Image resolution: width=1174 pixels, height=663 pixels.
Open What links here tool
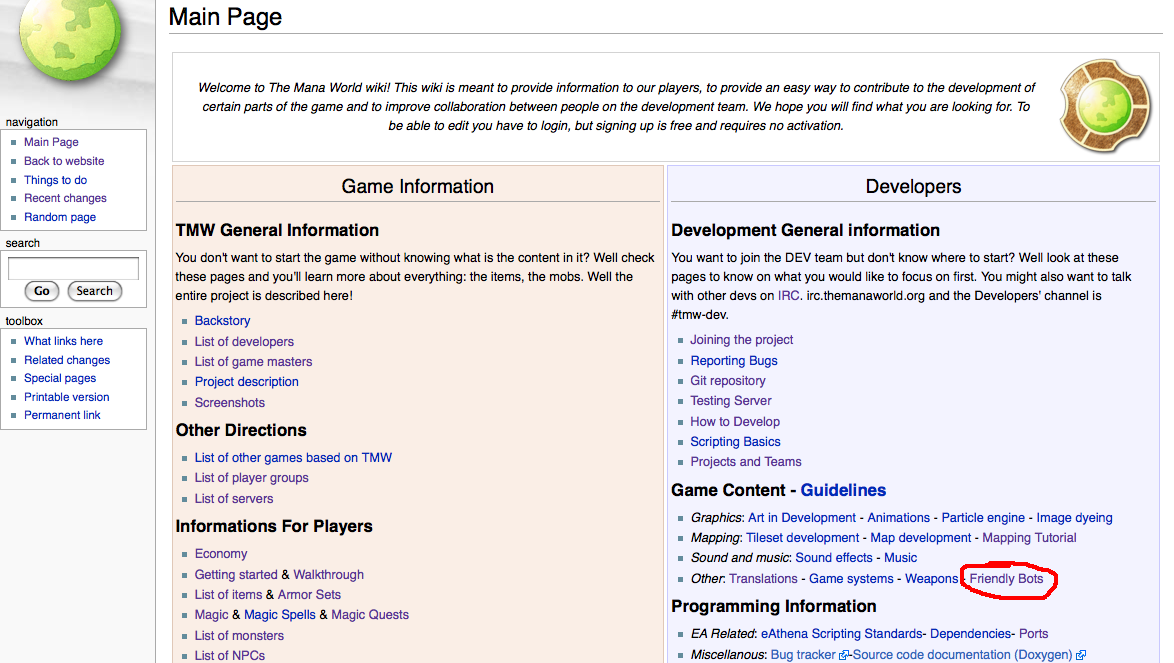coord(64,341)
